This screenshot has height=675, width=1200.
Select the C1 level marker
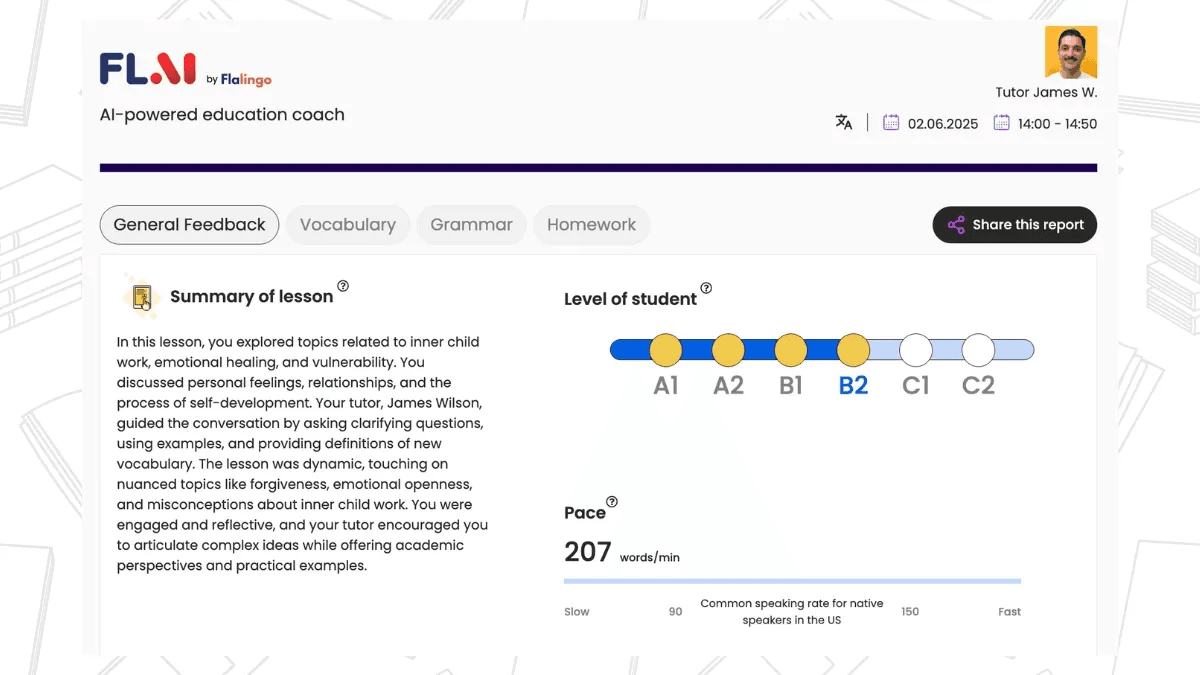point(916,350)
